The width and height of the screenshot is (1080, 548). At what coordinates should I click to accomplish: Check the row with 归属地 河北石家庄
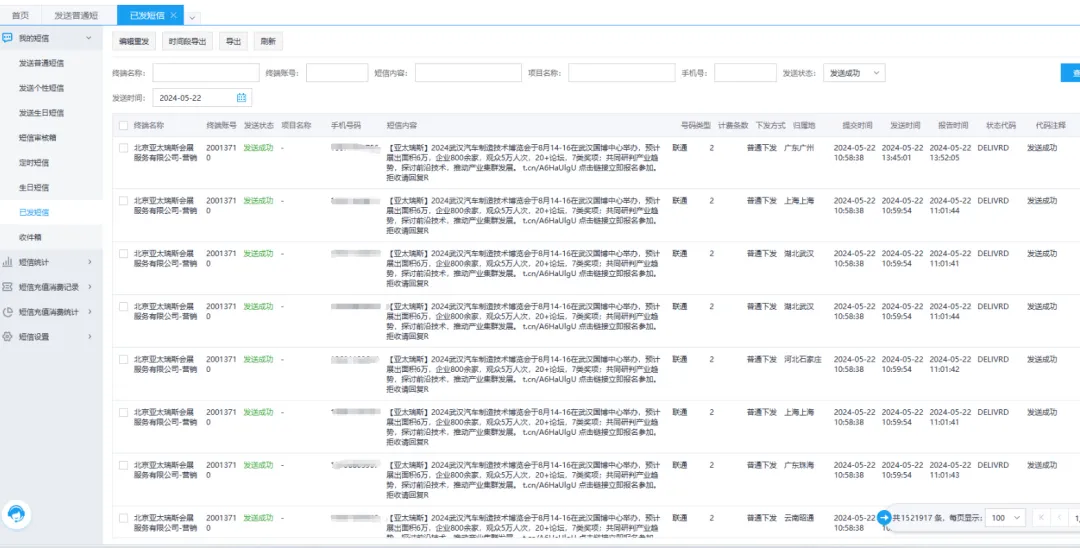(123, 359)
